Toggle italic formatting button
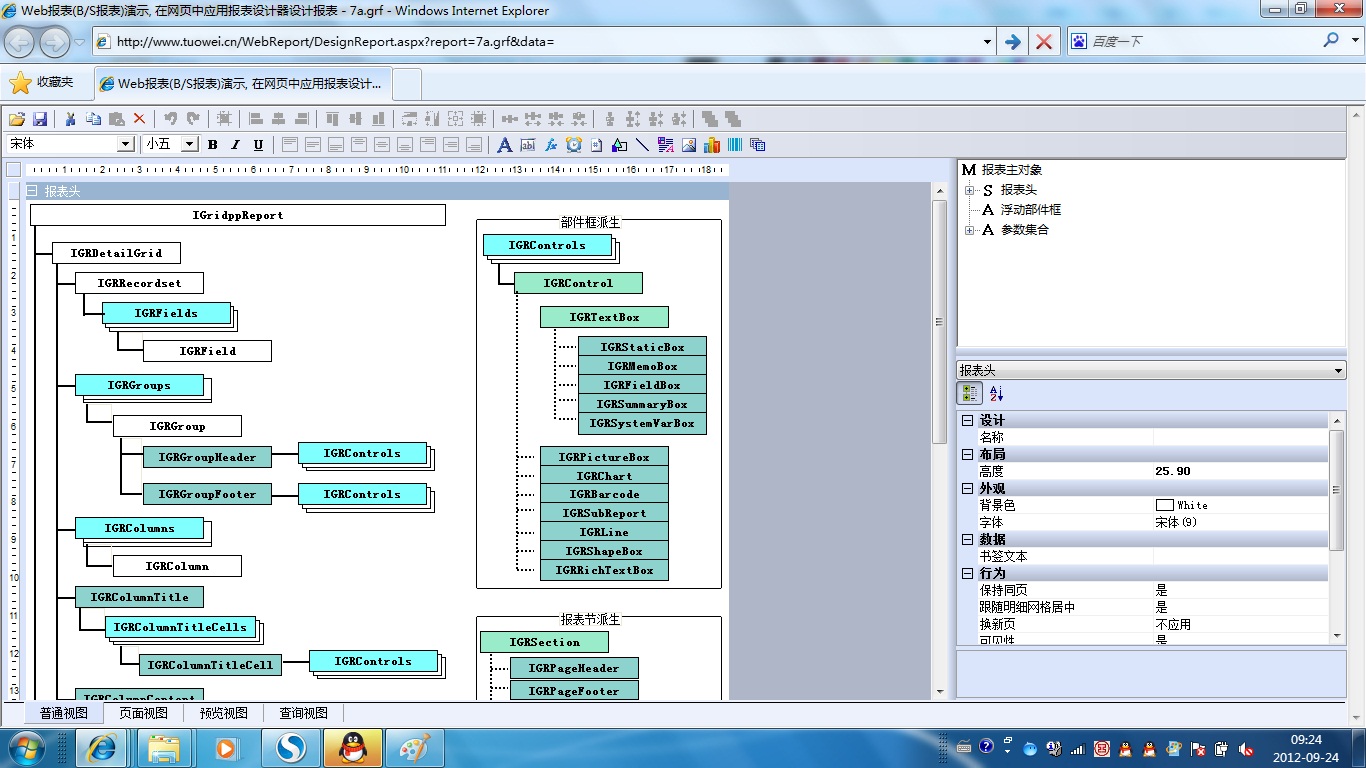The width and height of the screenshot is (1366, 768). click(x=235, y=145)
